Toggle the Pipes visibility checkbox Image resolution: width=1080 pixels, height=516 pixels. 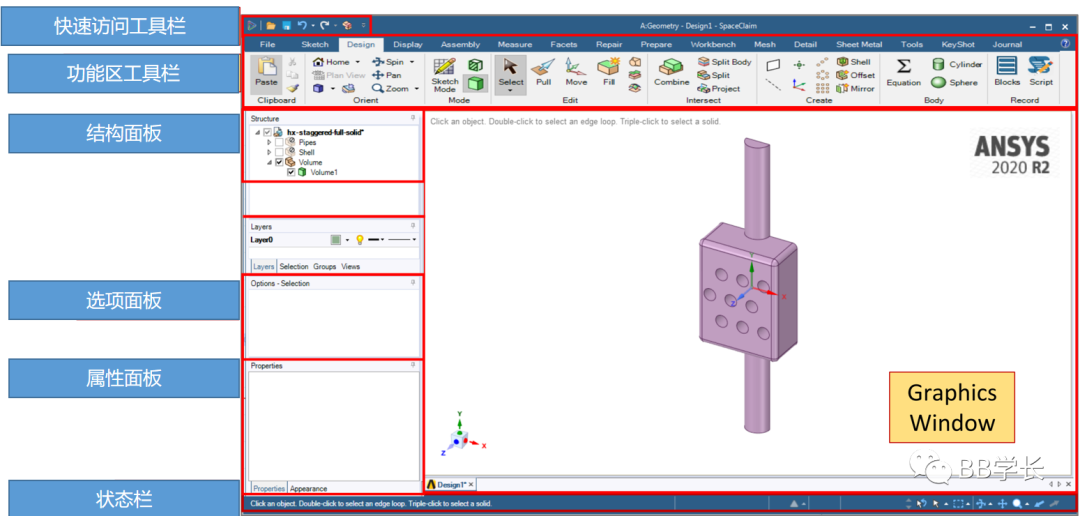278,142
